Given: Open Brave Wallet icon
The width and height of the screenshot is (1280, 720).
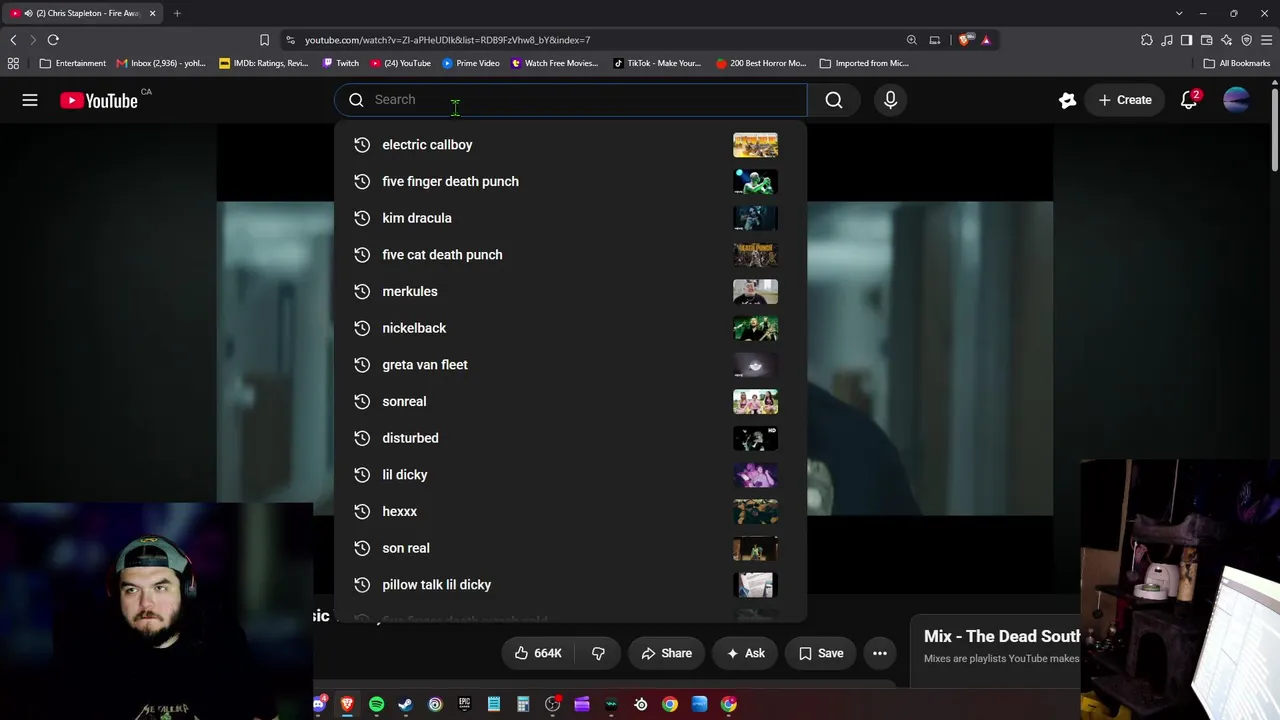Looking at the screenshot, I should (1206, 40).
